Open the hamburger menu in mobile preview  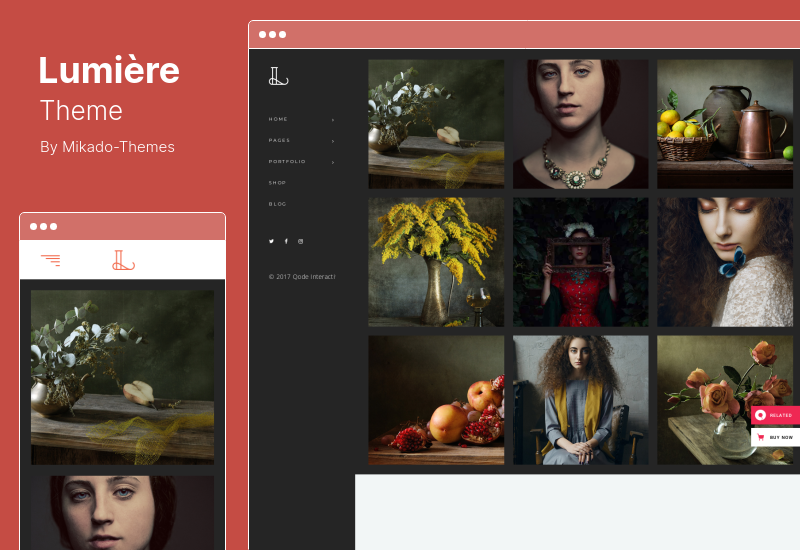(51, 260)
